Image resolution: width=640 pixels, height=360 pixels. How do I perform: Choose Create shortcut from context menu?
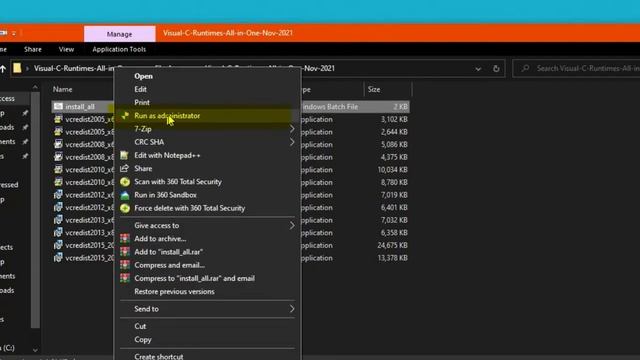pos(159,356)
